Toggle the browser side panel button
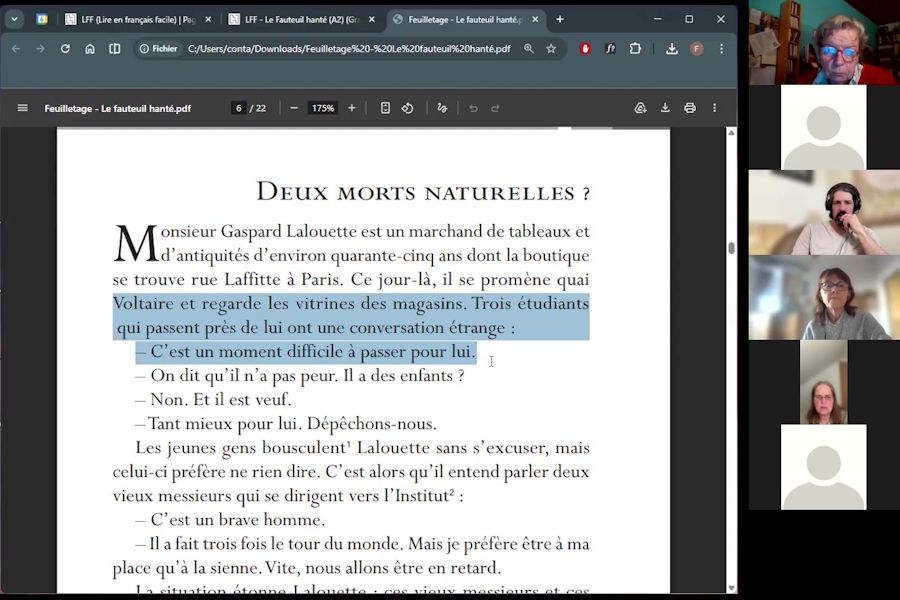Viewport: 900px width, 600px height. [114, 48]
